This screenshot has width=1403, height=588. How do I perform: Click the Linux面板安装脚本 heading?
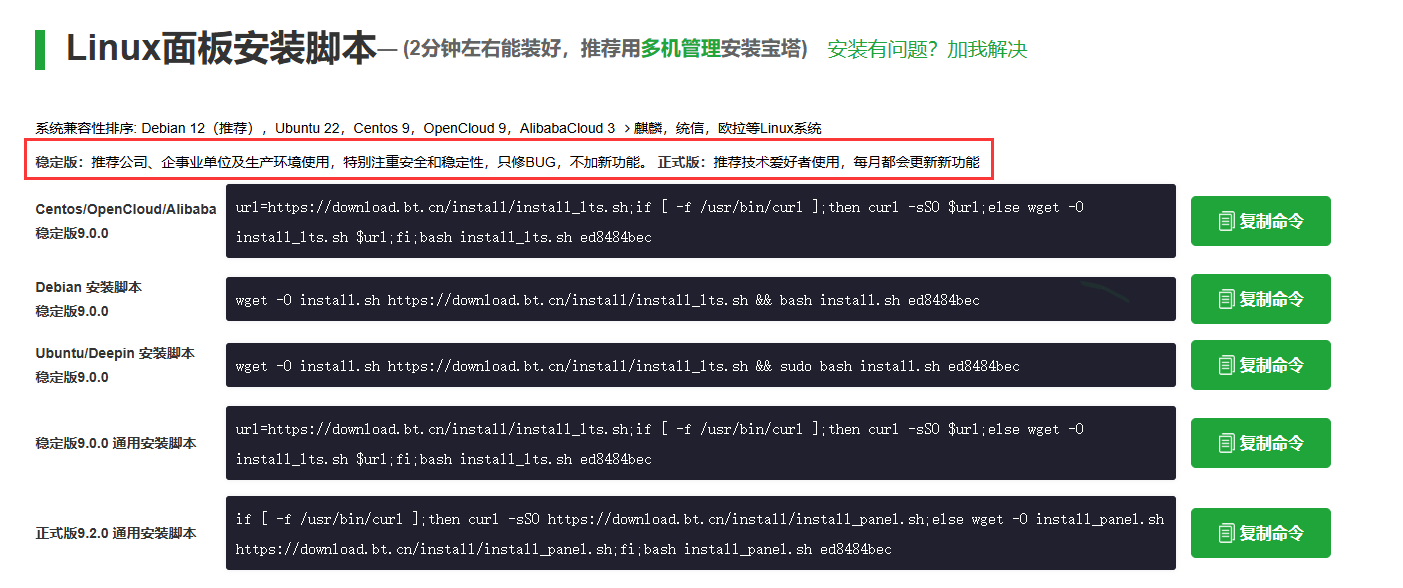click(x=221, y=49)
